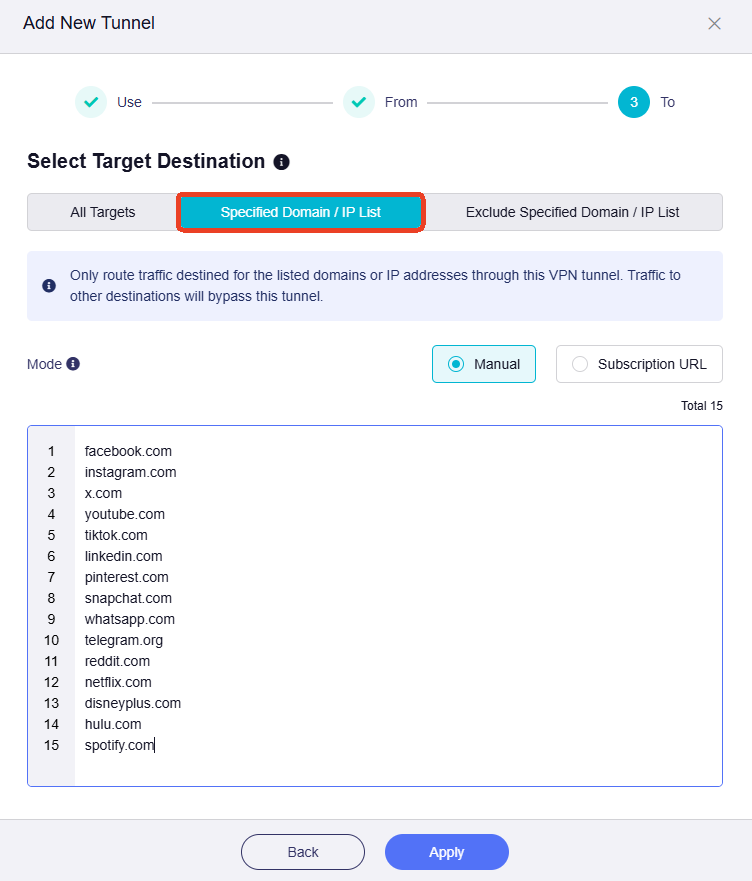Click the green checkmark on the From step
Viewport: 752px width, 881px height.
[x=358, y=102]
